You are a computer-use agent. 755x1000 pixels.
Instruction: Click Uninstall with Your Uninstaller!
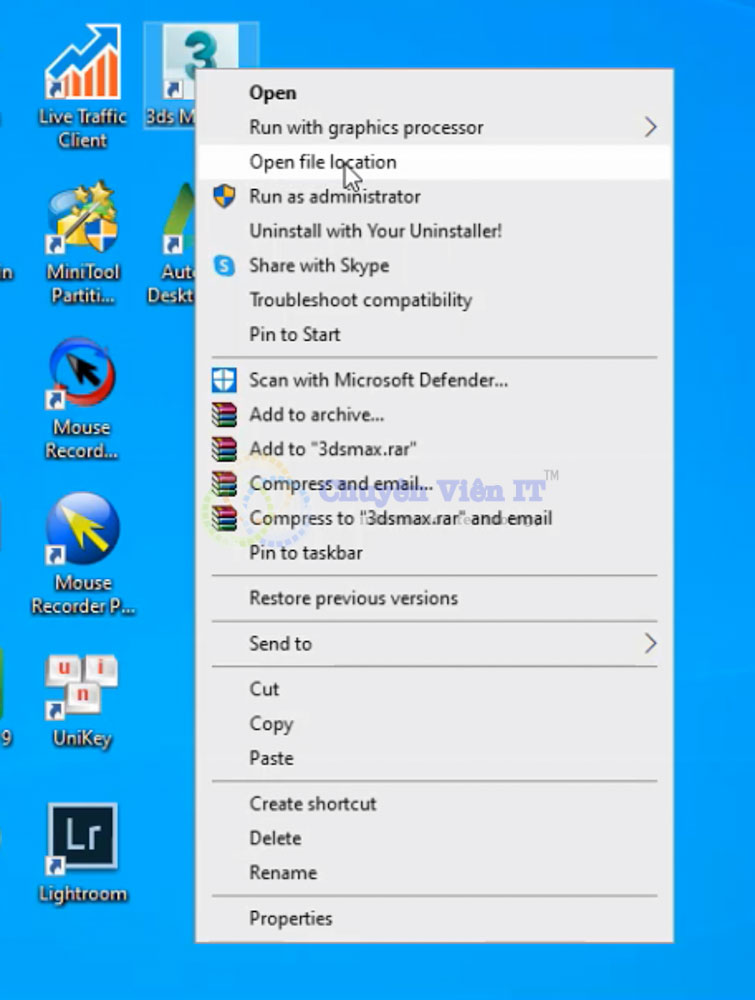pos(375,231)
